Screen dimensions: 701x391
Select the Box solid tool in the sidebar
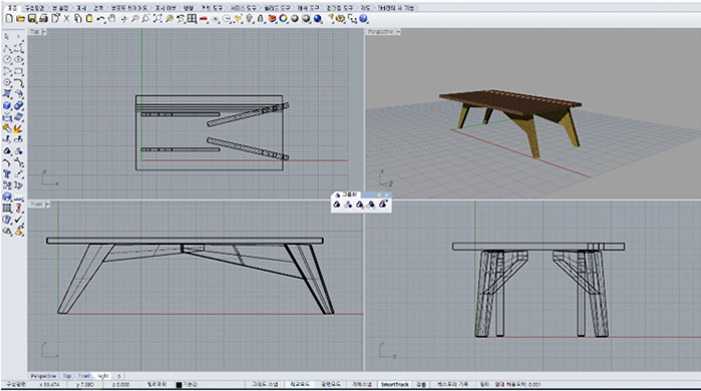pyautogui.click(x=7, y=105)
